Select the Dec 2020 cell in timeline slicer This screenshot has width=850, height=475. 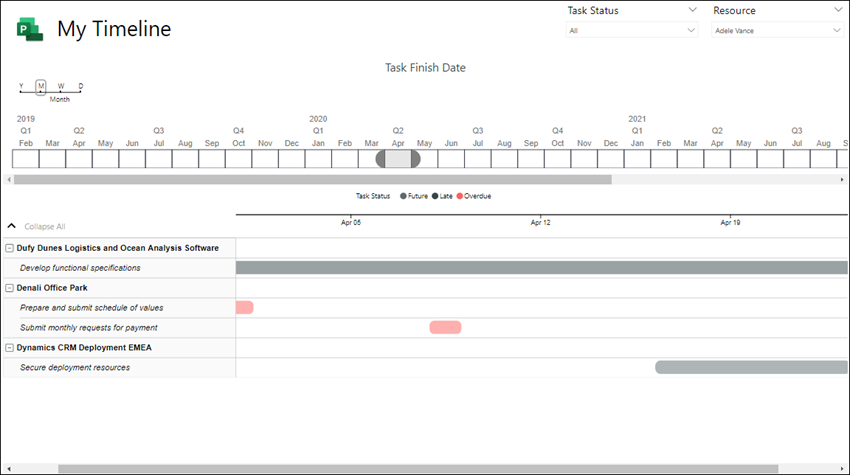pos(610,159)
